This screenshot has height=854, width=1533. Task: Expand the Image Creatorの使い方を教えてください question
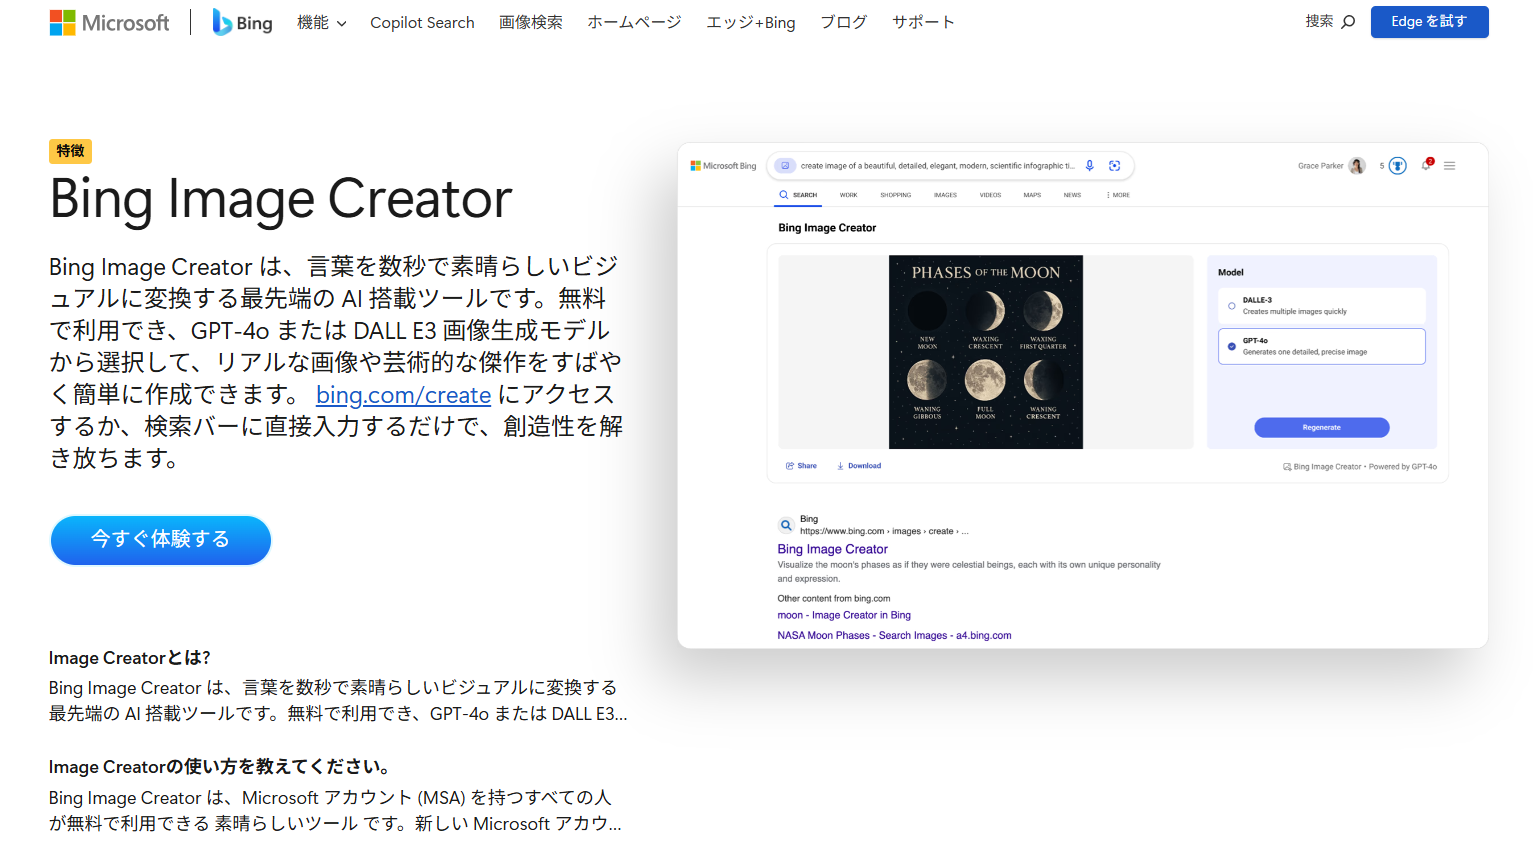tap(220, 767)
